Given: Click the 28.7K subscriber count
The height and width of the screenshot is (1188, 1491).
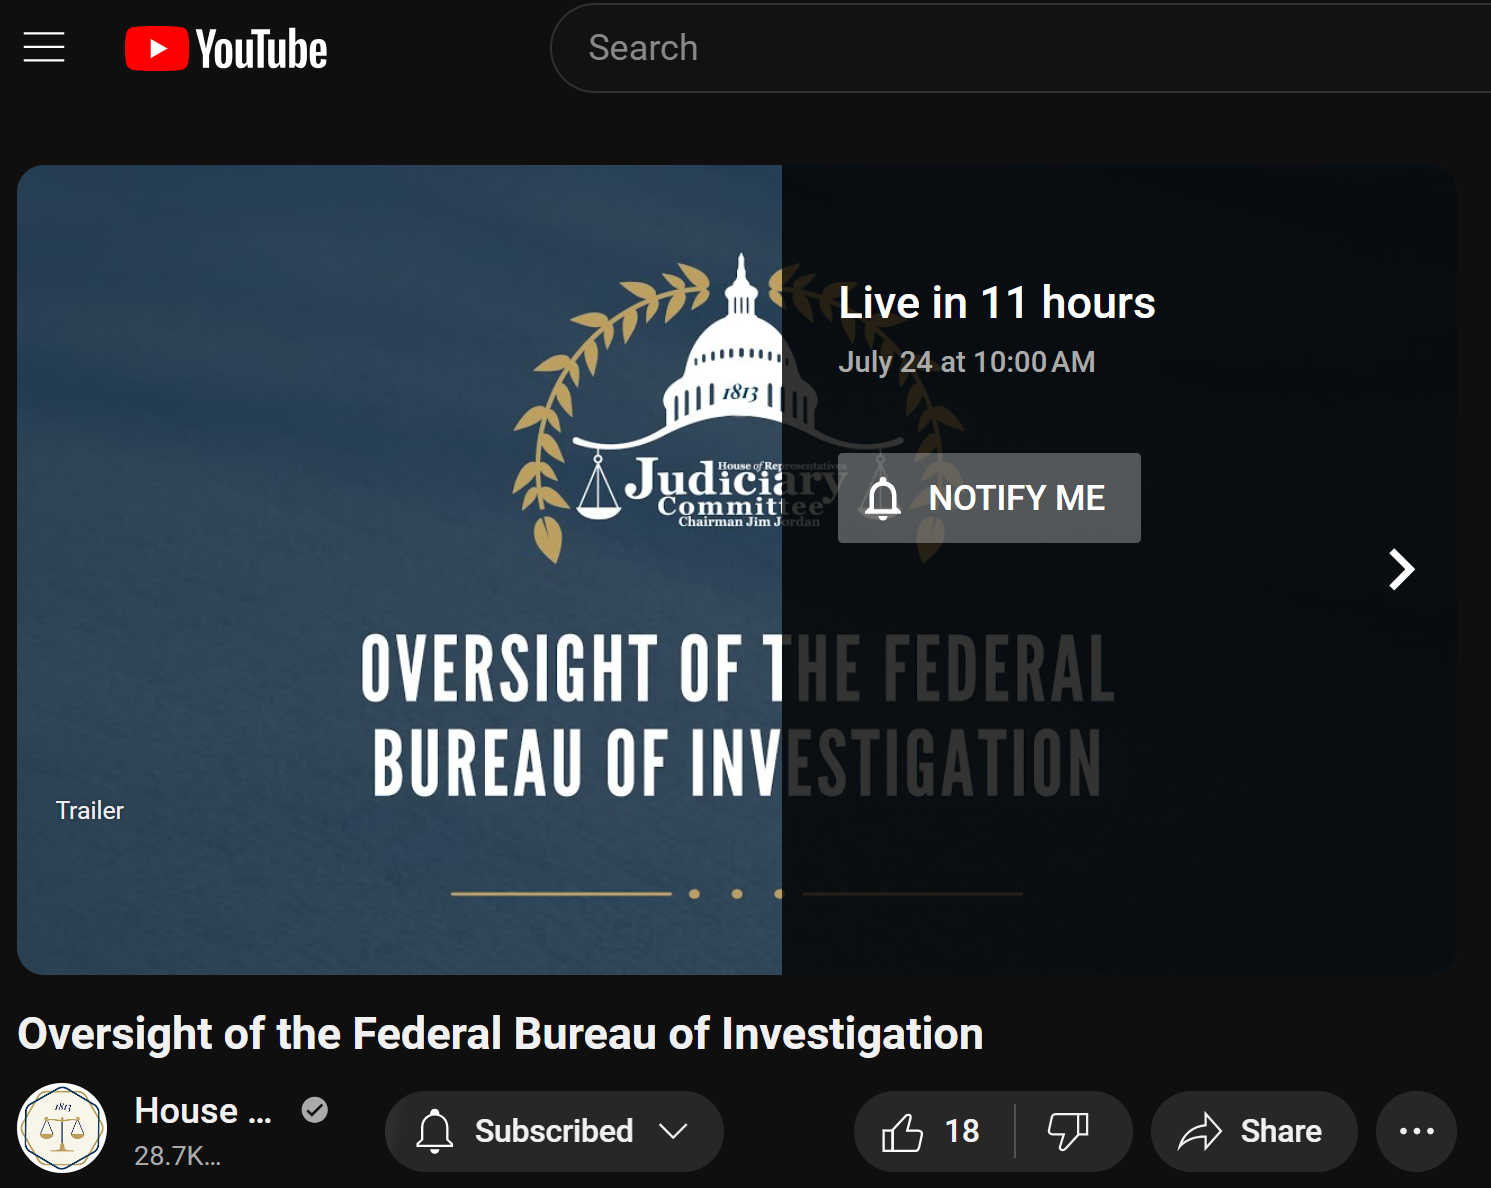Looking at the screenshot, I should 177,1156.
